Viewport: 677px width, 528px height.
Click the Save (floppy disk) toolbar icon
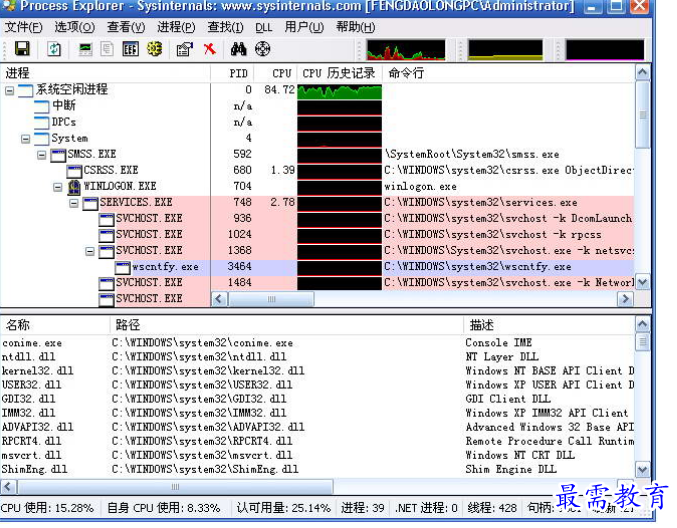(21, 48)
